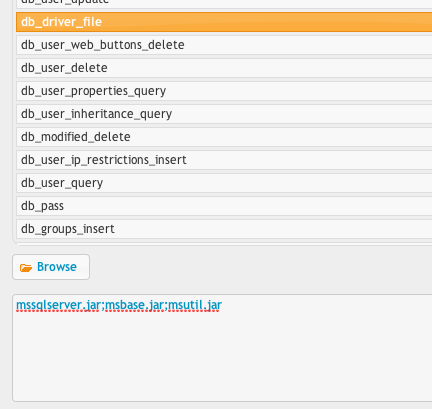Image resolution: width=432 pixels, height=409 pixels.
Task: Click the msutil.jar text at value end
Action: tap(195, 305)
